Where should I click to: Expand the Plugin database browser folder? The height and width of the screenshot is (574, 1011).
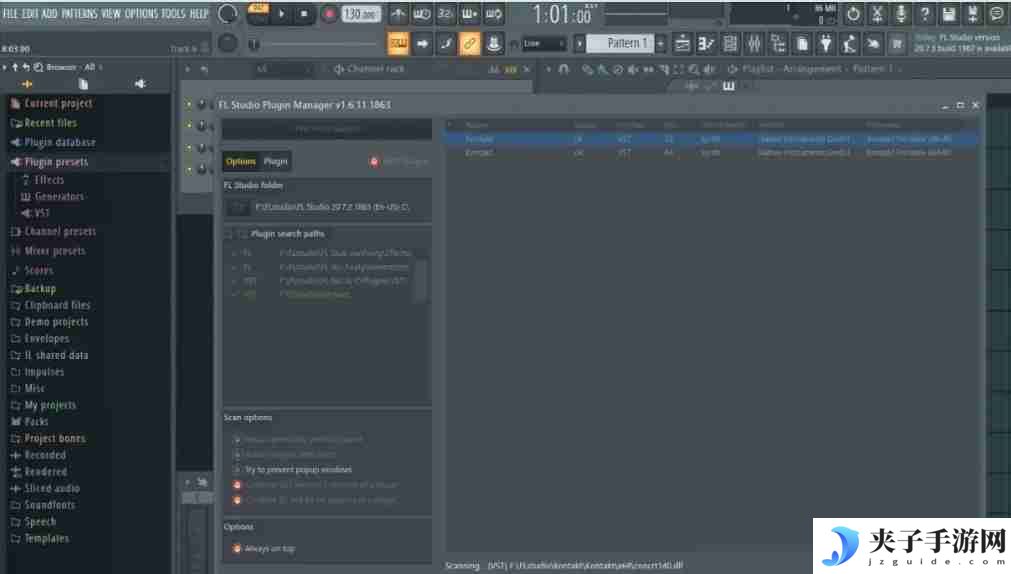[59, 143]
